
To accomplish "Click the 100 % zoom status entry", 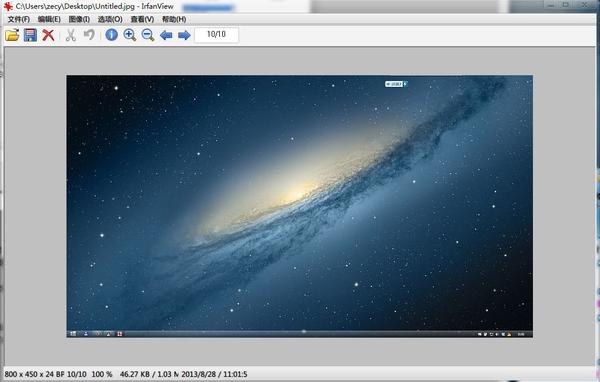I will [102, 374].
